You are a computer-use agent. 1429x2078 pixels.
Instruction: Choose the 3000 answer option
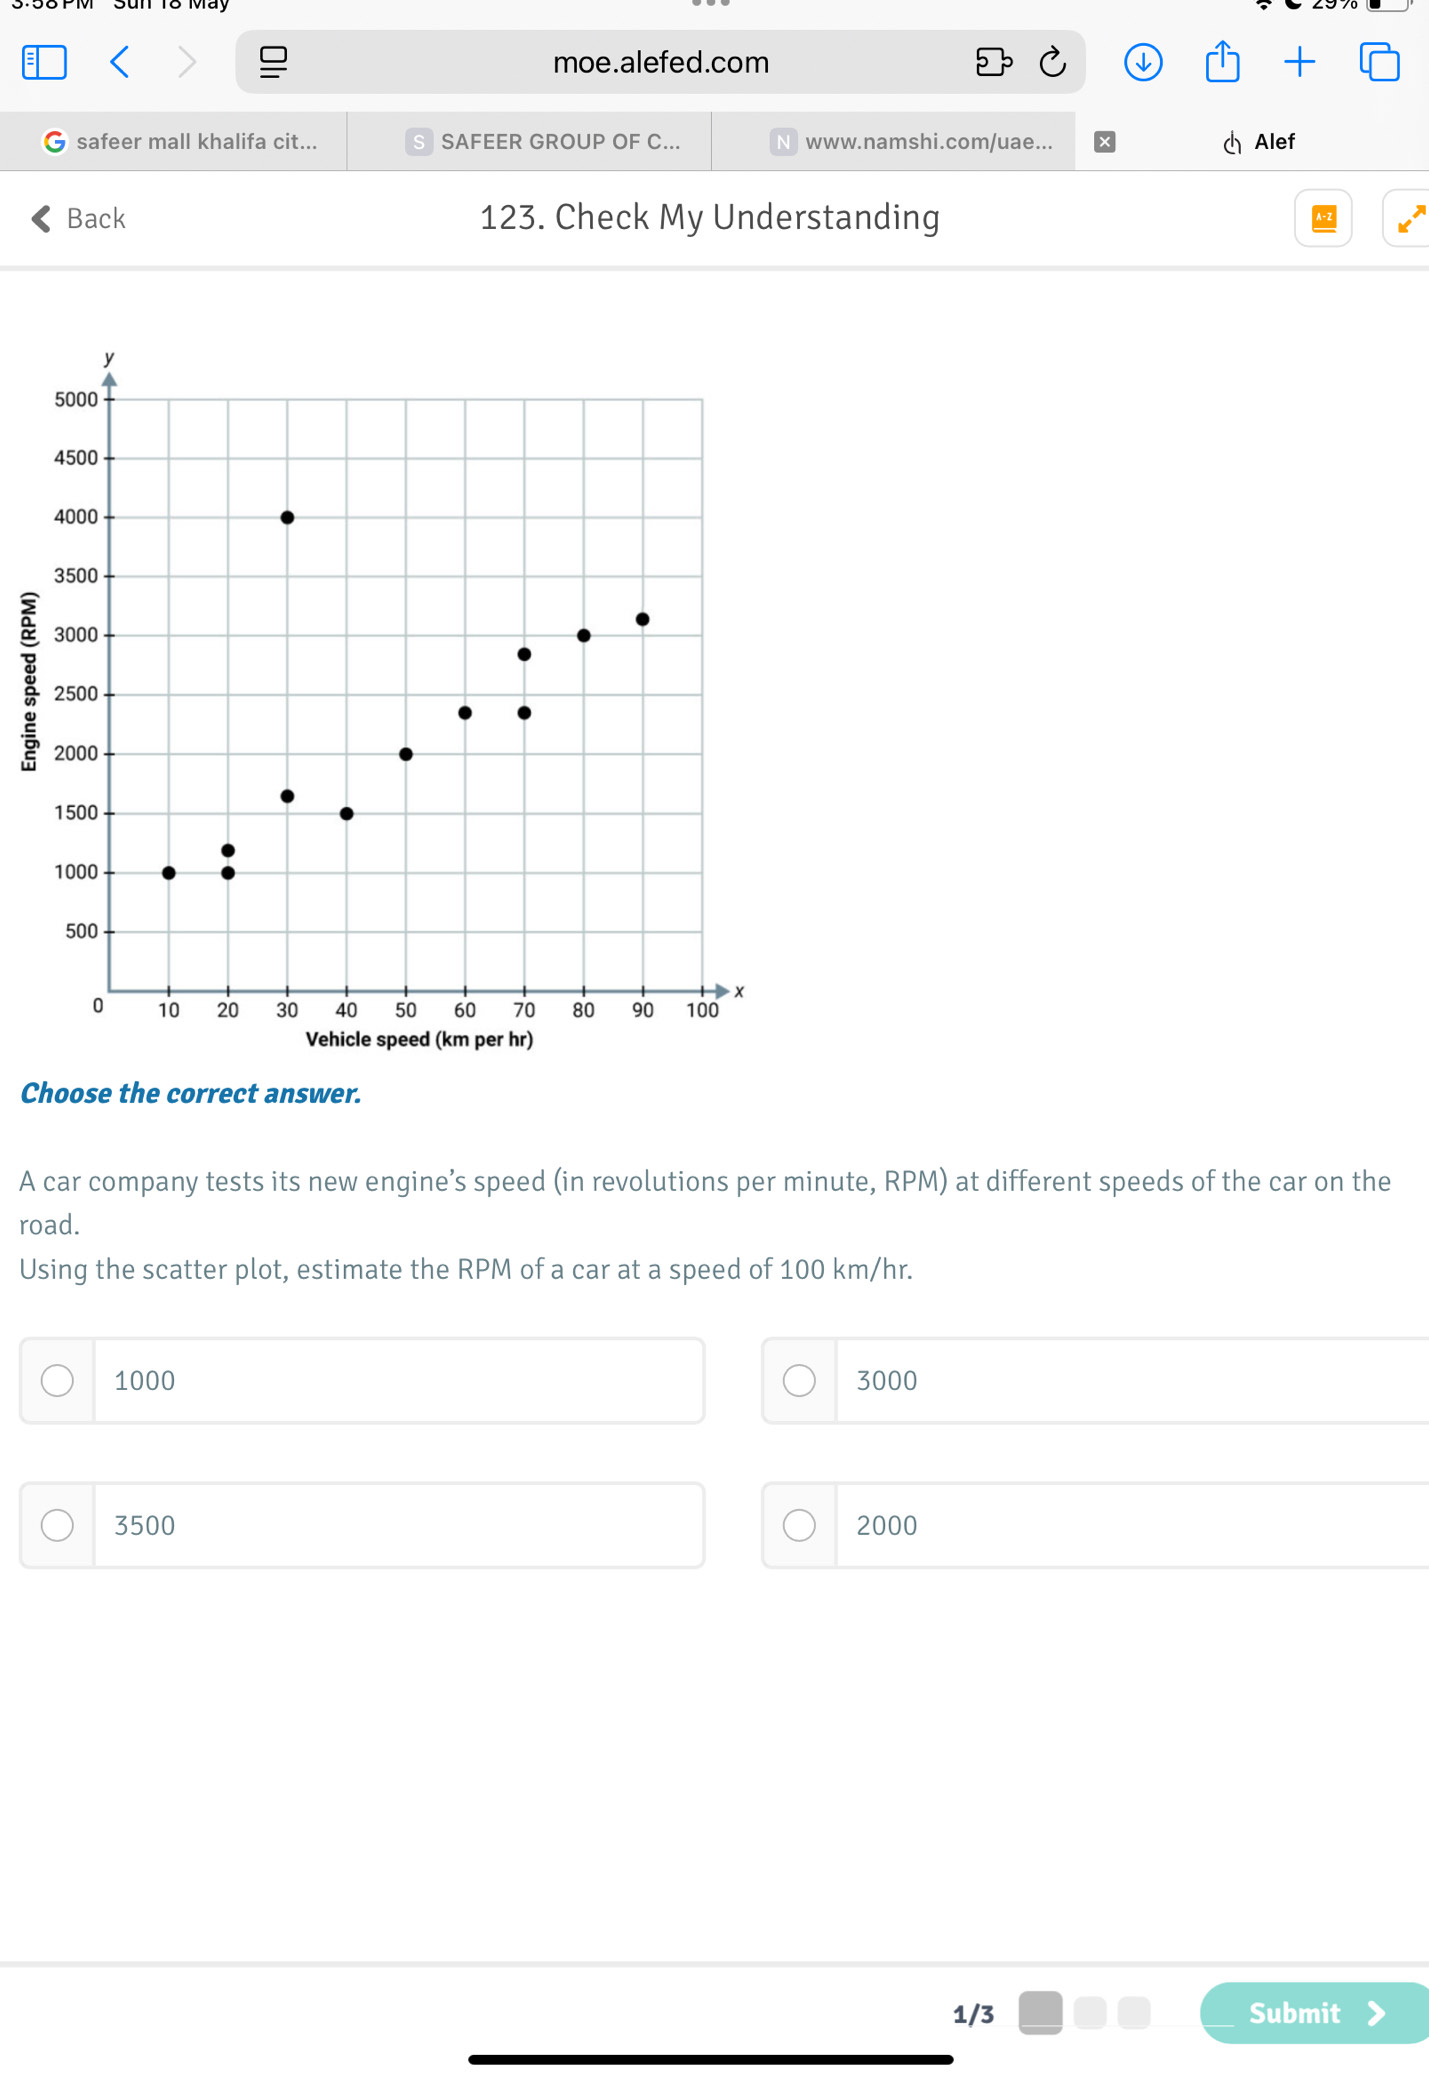[1096, 1380]
